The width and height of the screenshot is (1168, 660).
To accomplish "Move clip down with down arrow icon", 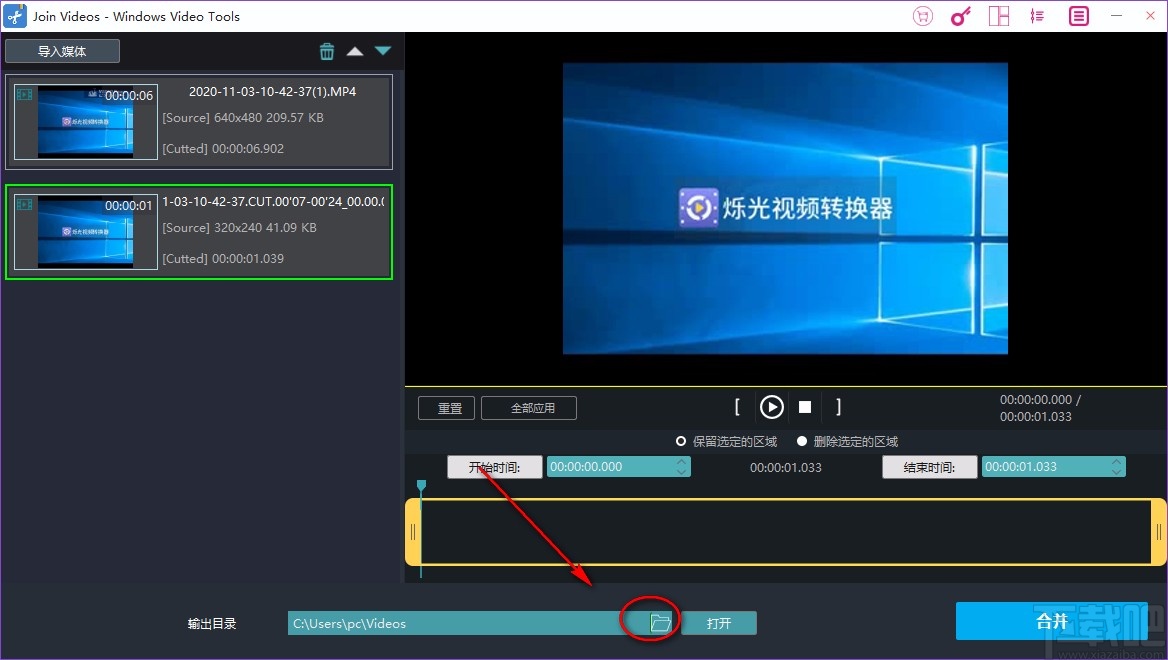I will click(383, 50).
